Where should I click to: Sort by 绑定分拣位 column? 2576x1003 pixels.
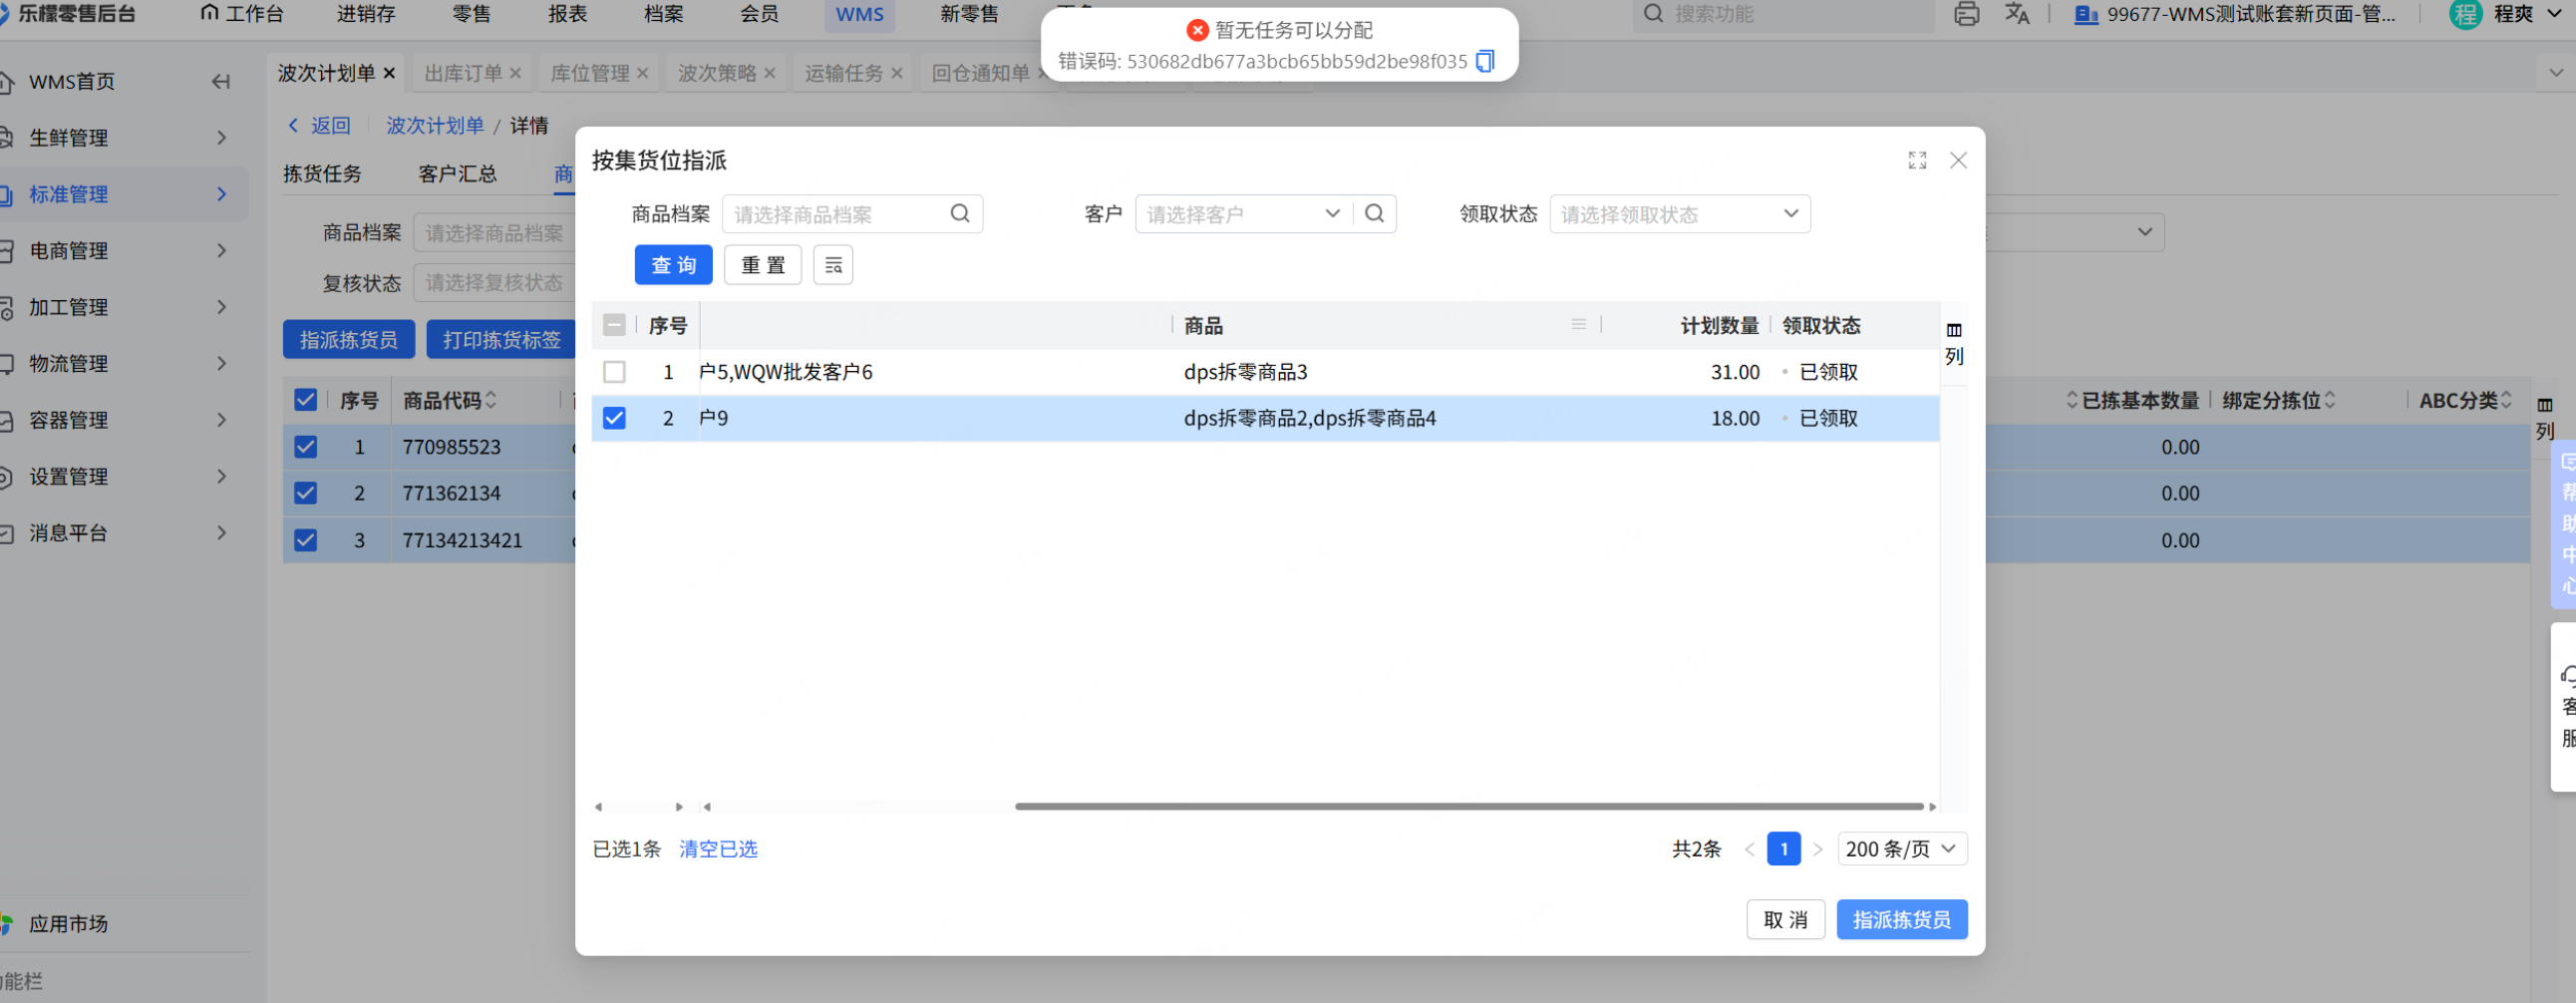tap(2330, 400)
